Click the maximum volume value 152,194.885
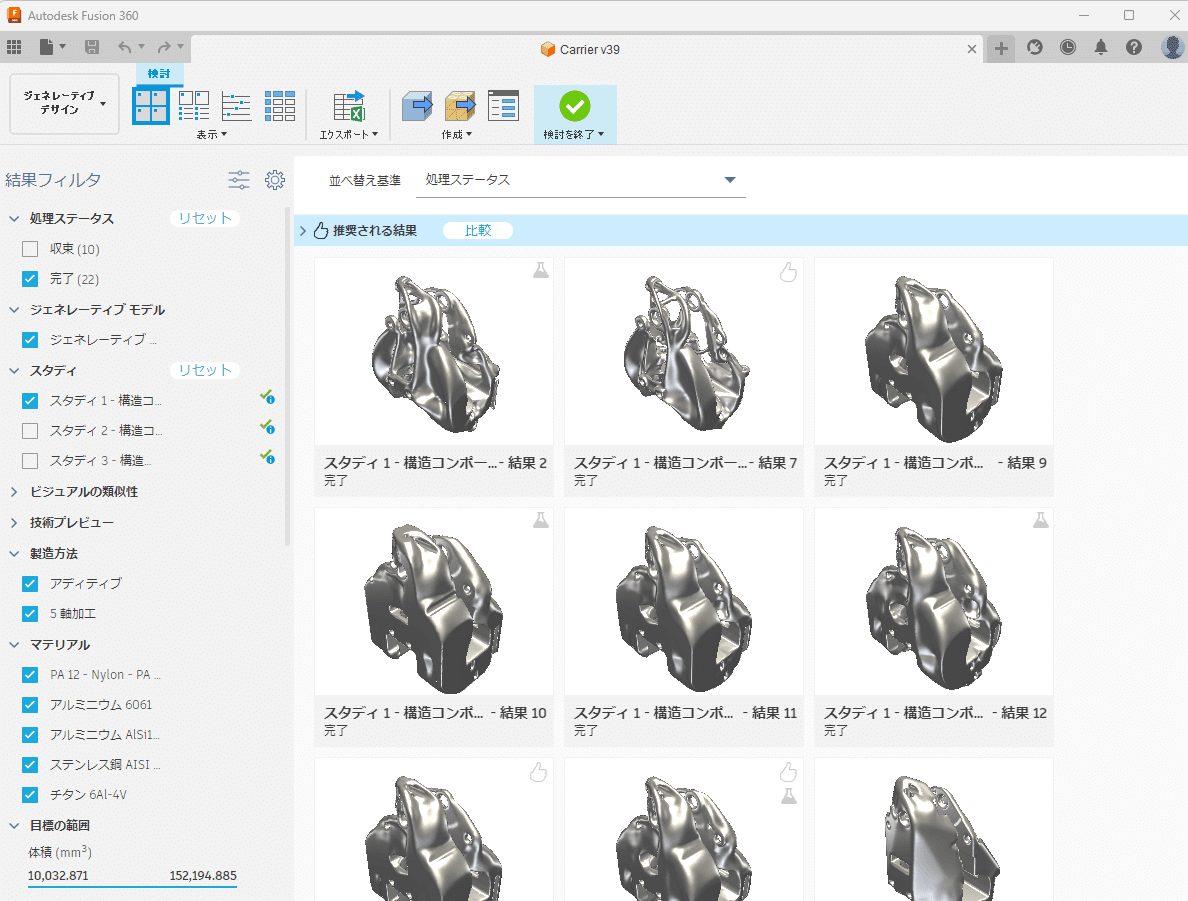The image size is (1188, 901). tap(203, 876)
